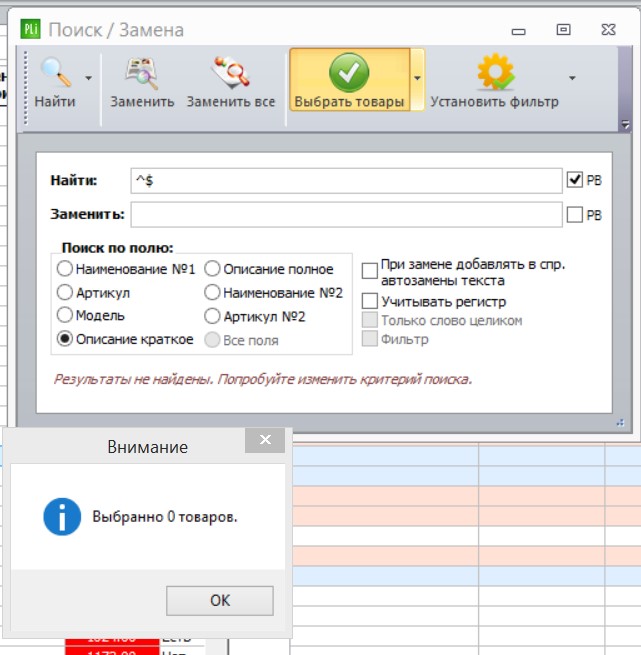Close the Внимание dialog with X
The image size is (641, 655).
[x=265, y=440]
